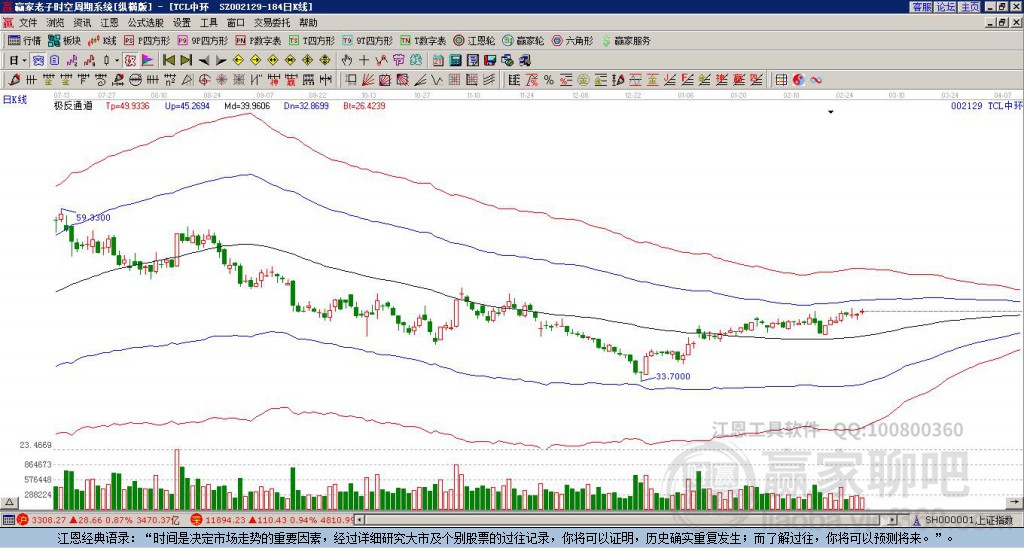Open the 行情 quotes view
Screen dimensions: 1024x548
click(x=25, y=40)
